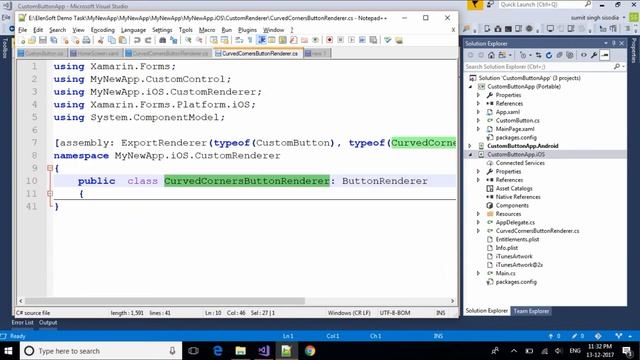
Task: Click the Open file icon in Notepad++ toolbar
Action: pos(32,40)
